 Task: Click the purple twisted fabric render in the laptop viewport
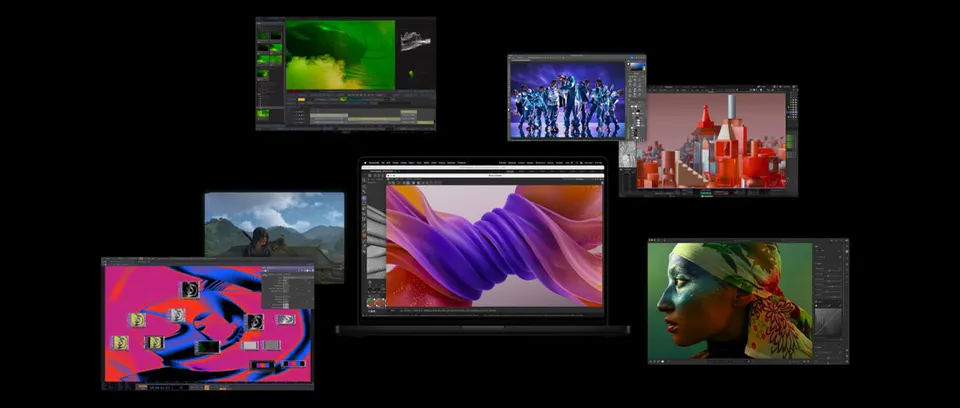coord(495,246)
